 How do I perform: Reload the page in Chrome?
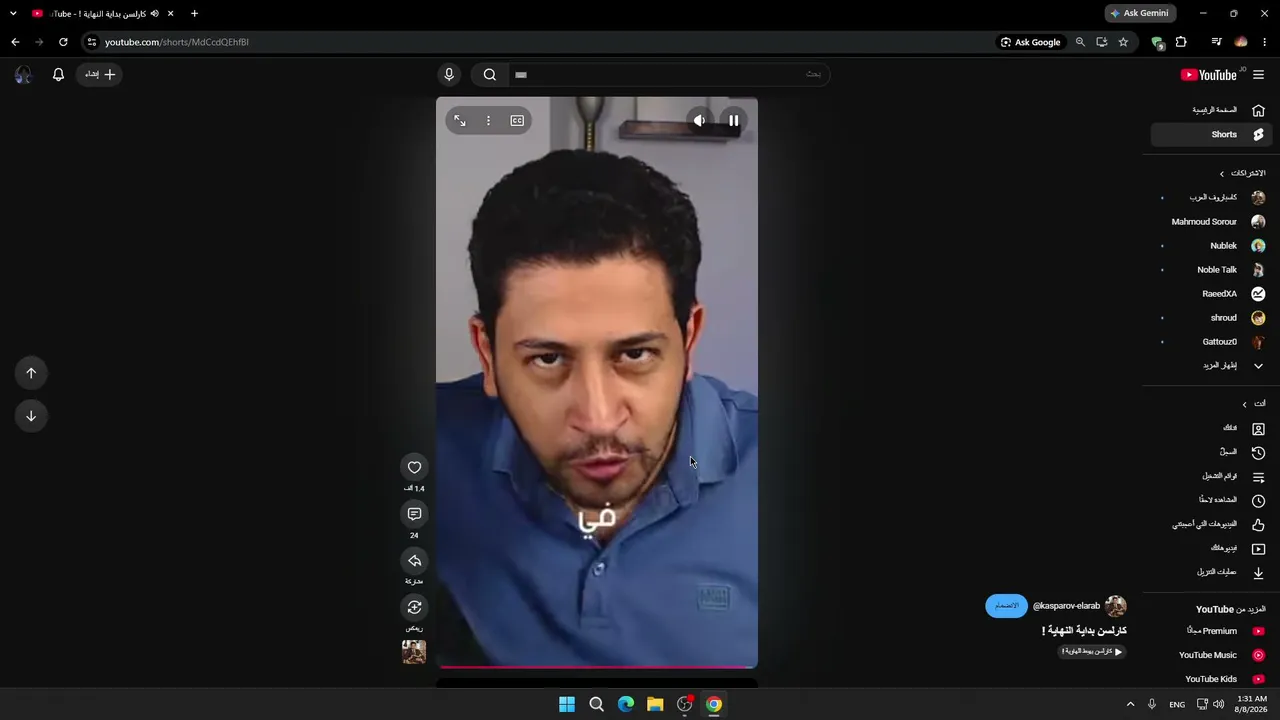click(x=63, y=42)
